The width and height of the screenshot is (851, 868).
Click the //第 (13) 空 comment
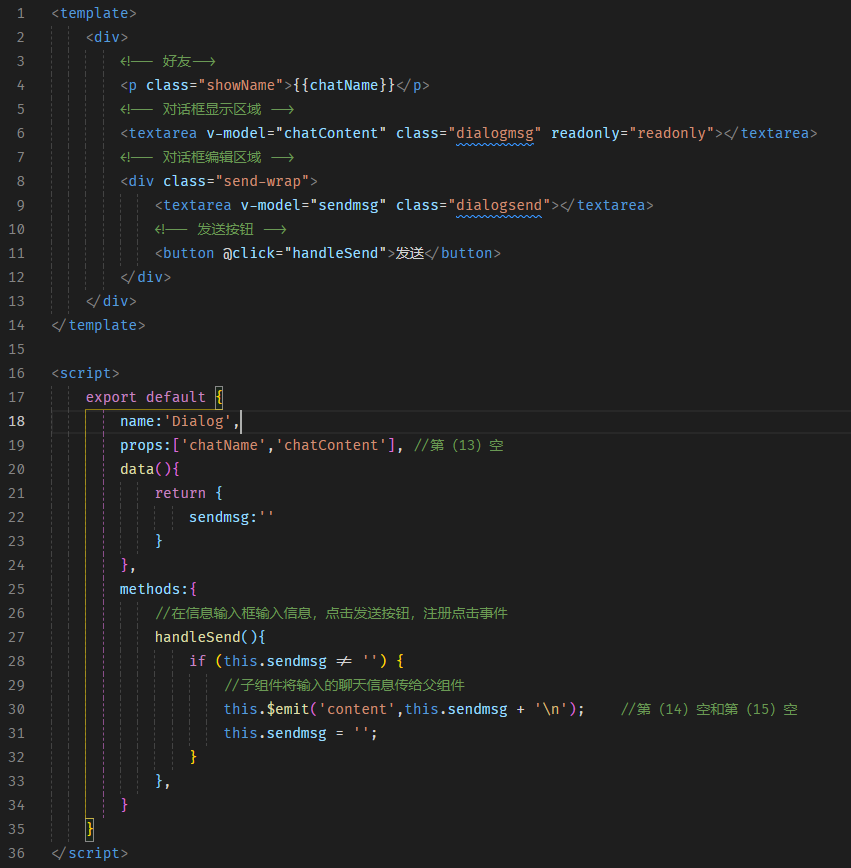(x=459, y=446)
